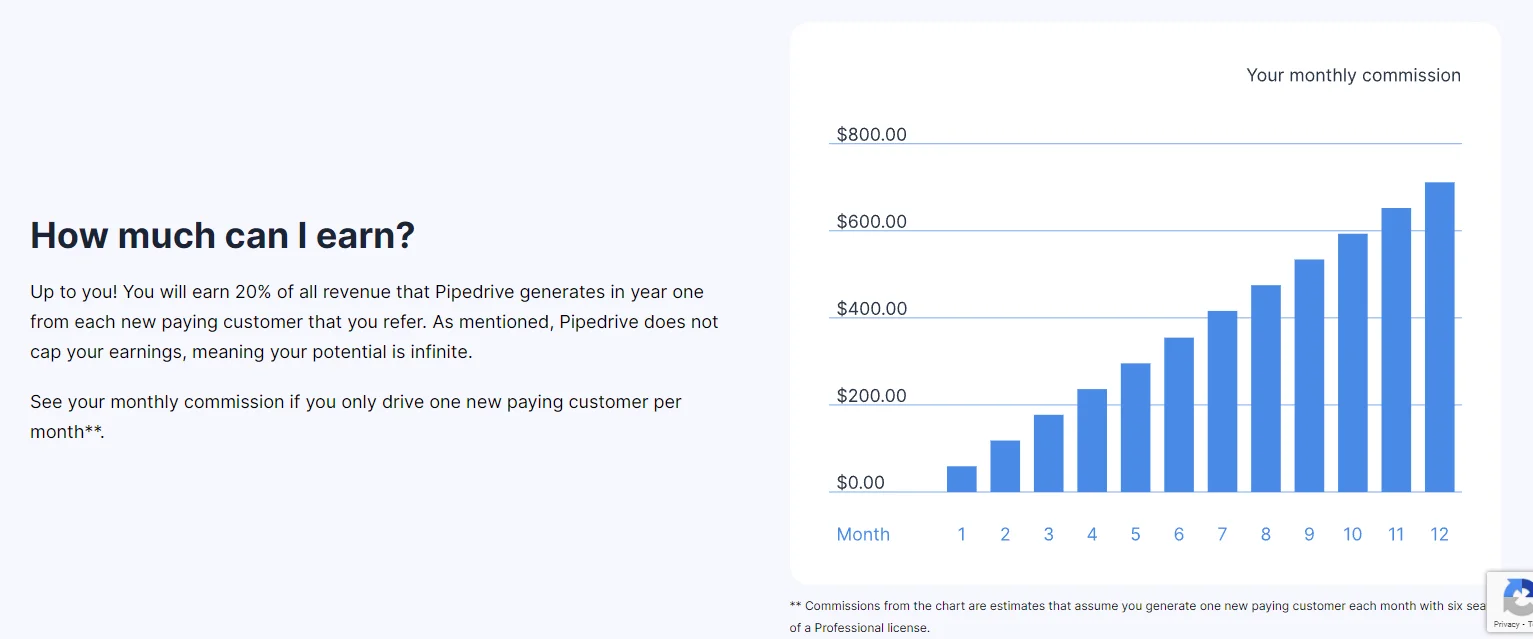Click the $800.00 axis label
This screenshot has height=639, width=1533.
point(872,134)
